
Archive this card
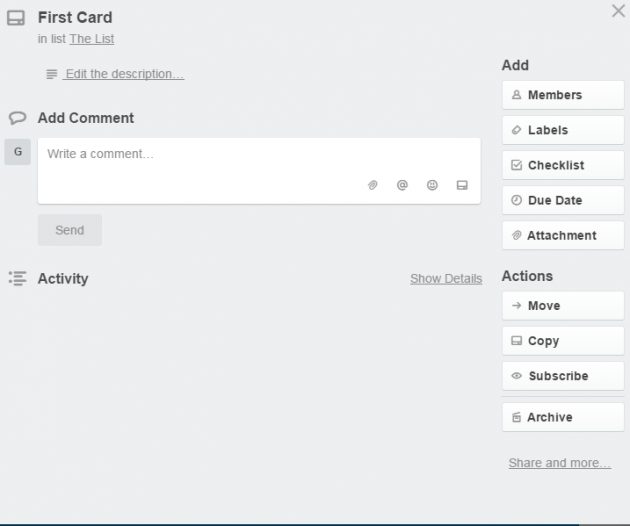pos(562,417)
